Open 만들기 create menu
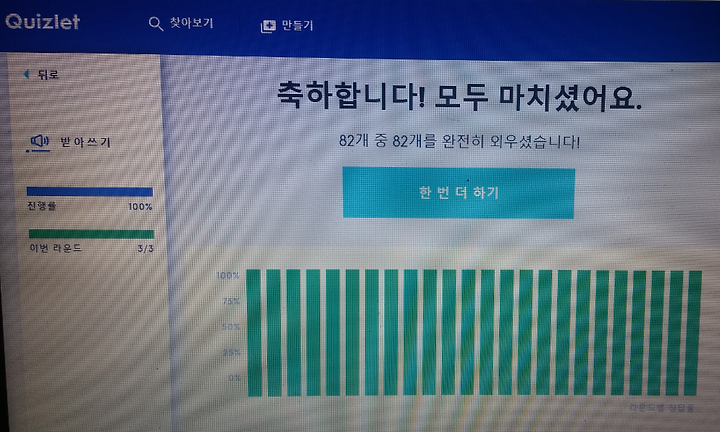This screenshot has width=720, height=432. point(297,25)
